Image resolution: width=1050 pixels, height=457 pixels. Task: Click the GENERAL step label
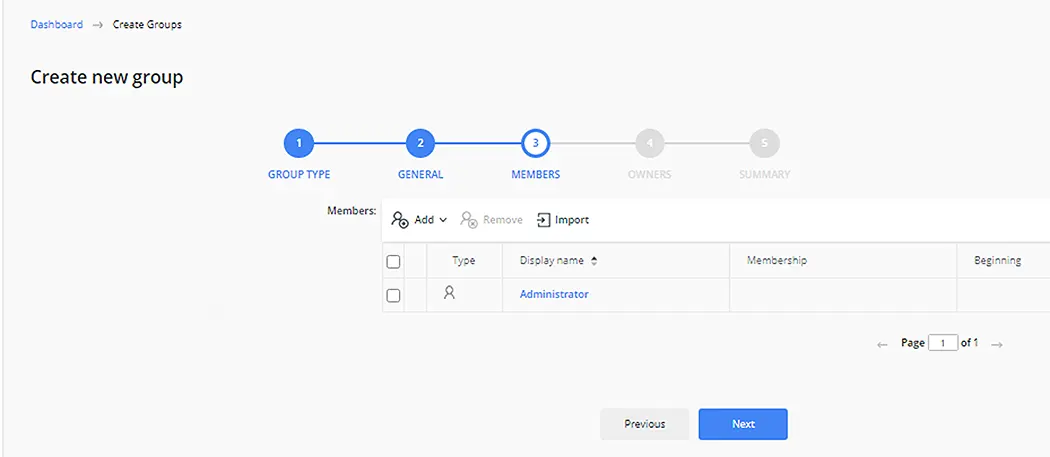click(x=421, y=174)
